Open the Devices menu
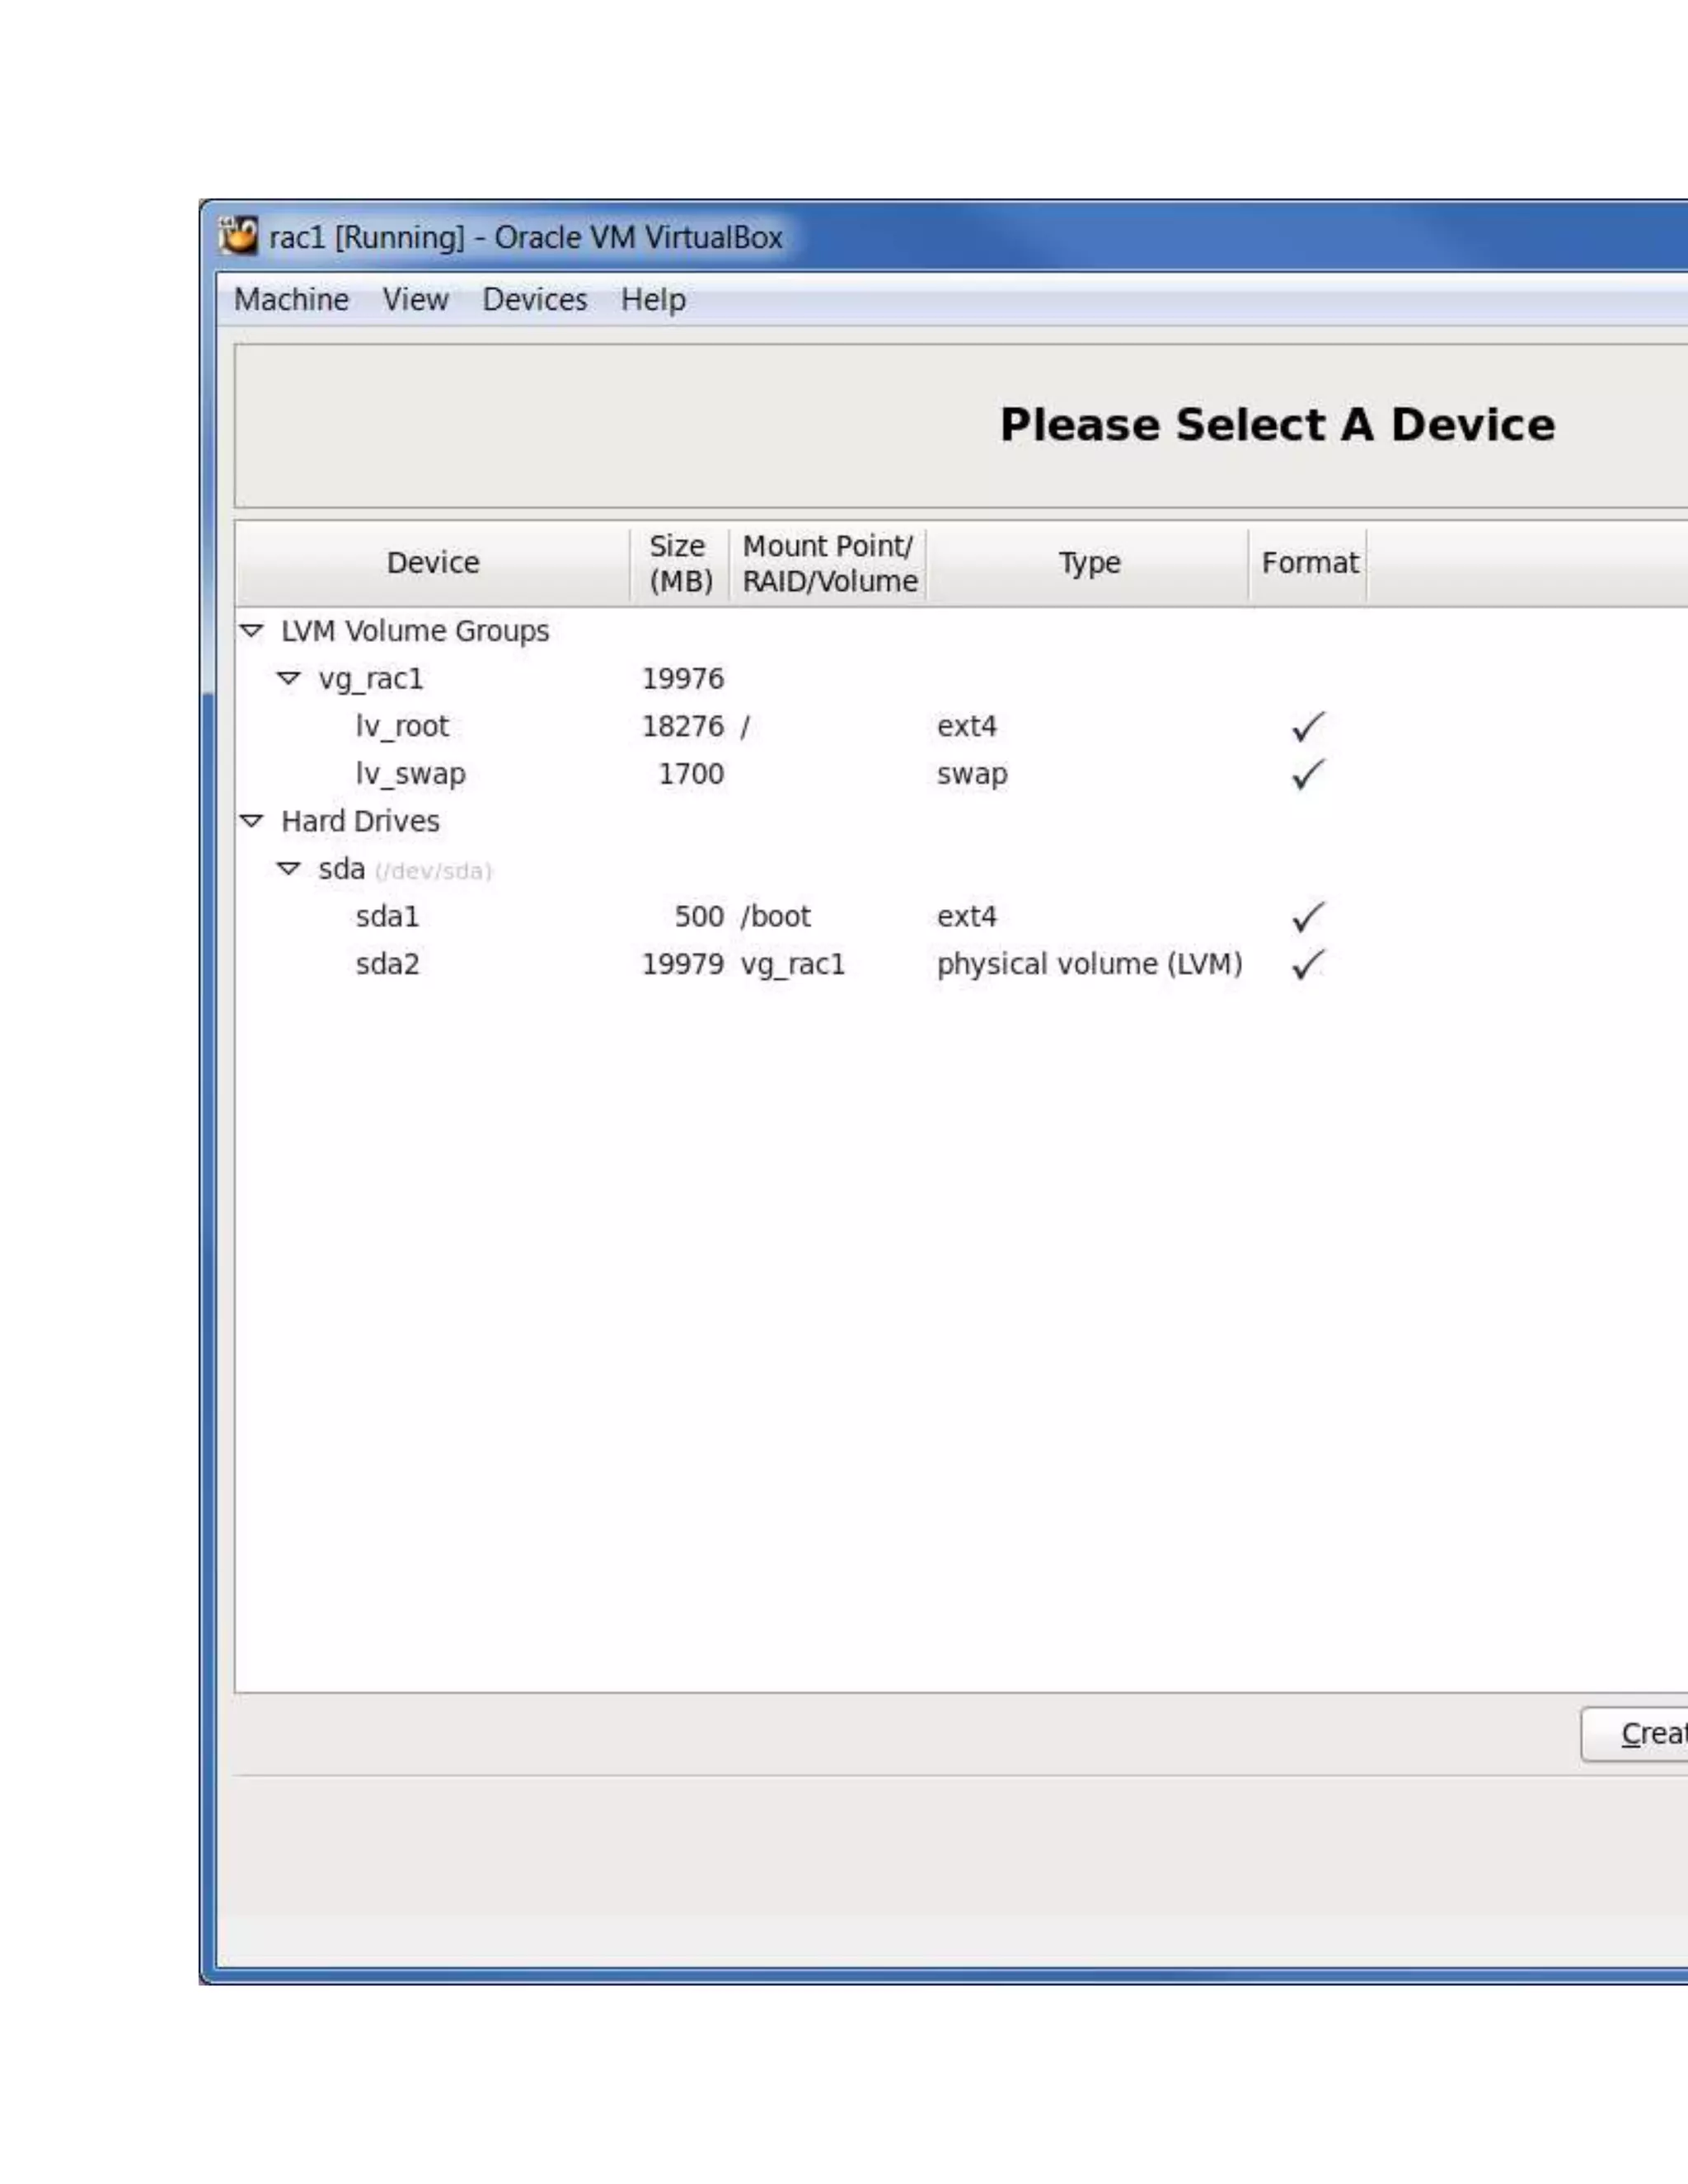 (x=534, y=299)
